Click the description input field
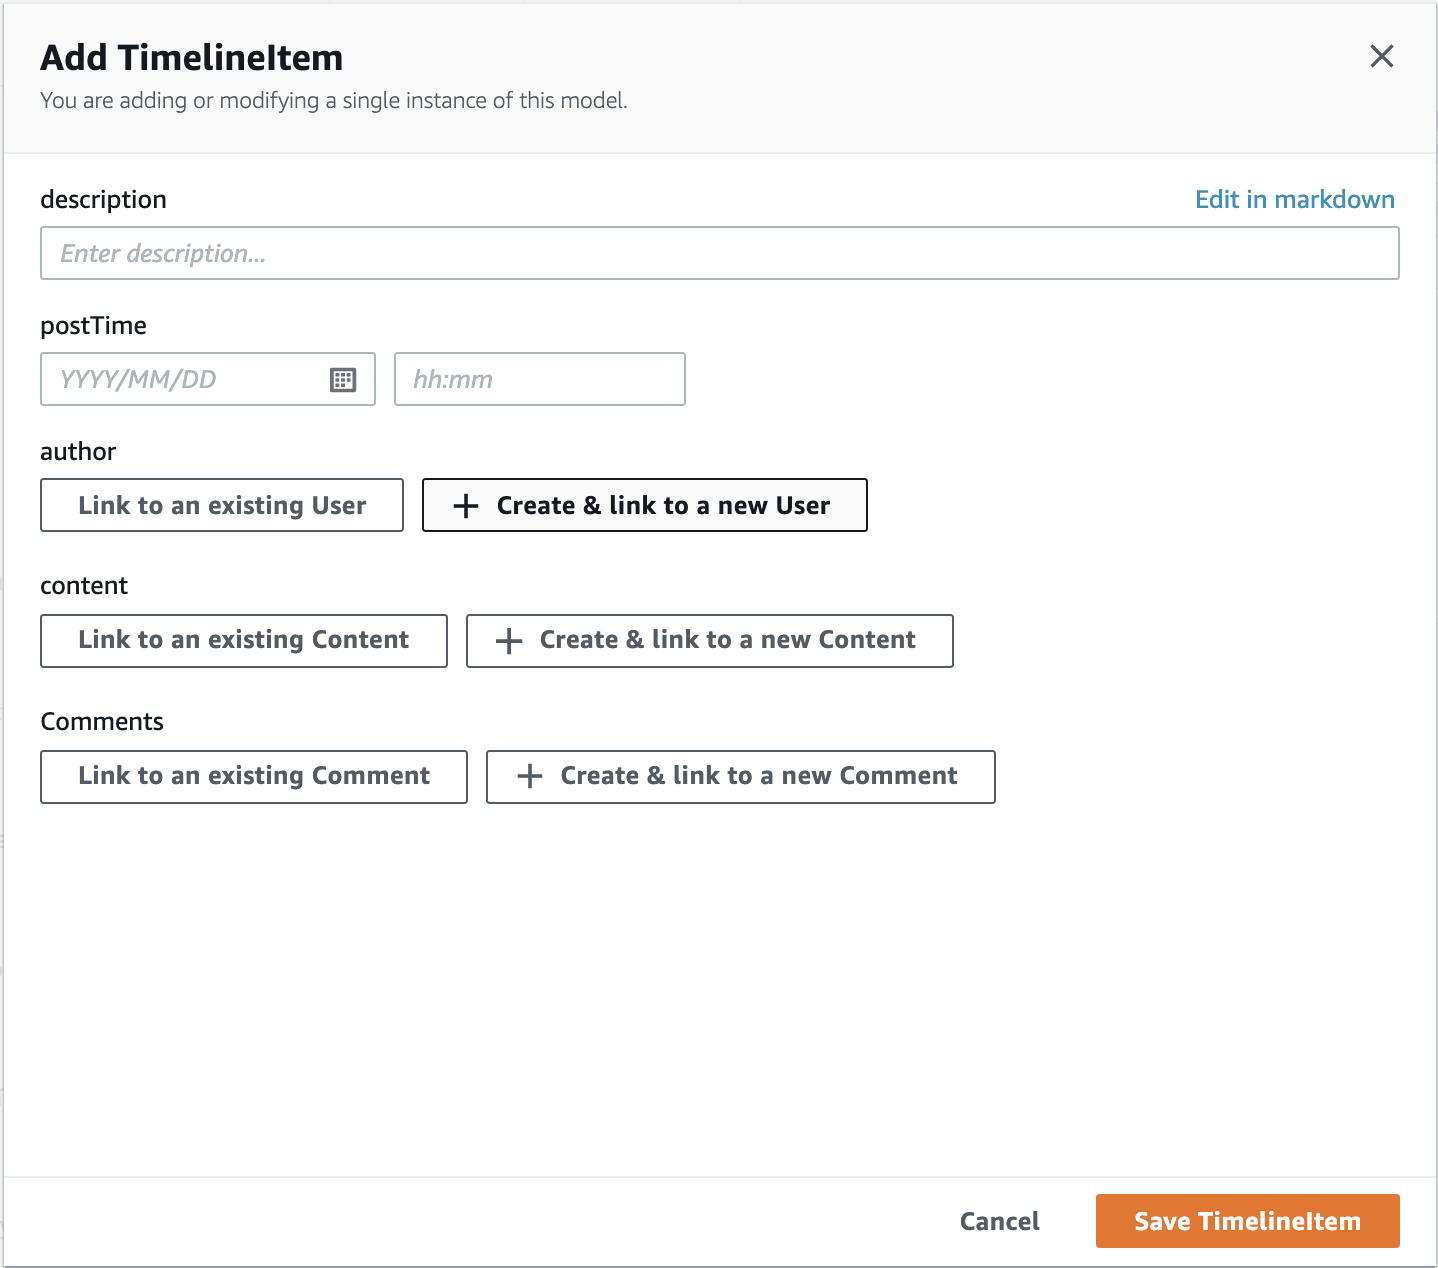 (719, 253)
